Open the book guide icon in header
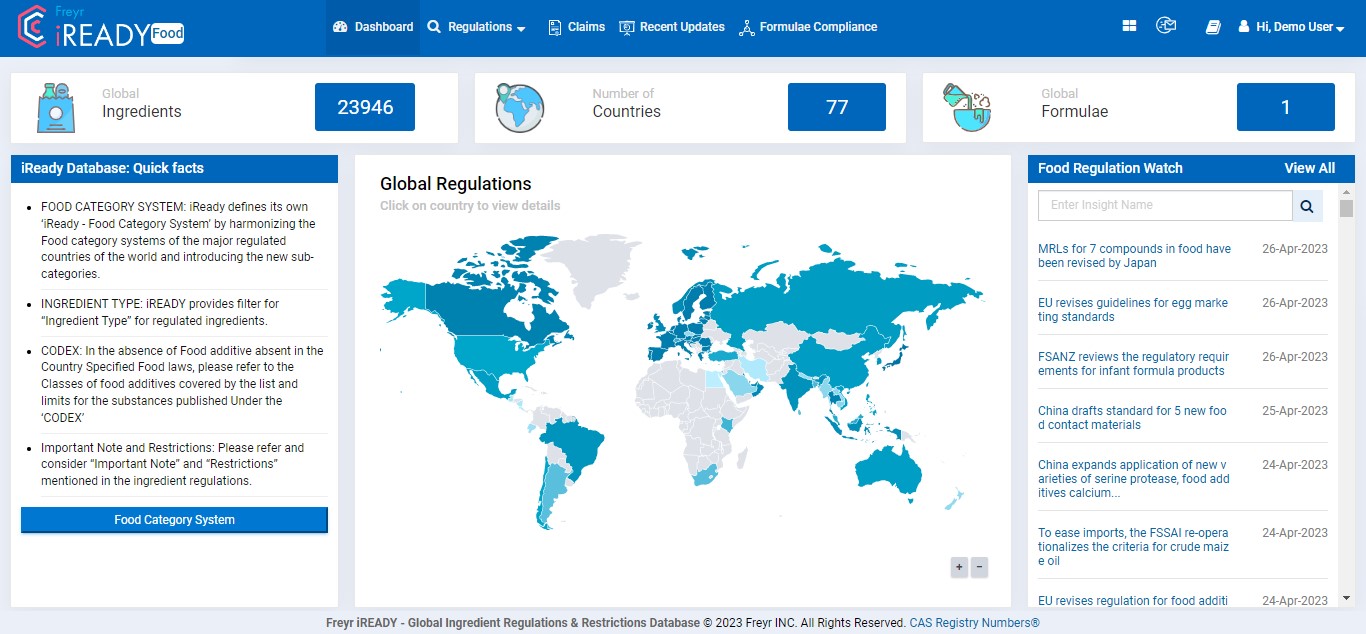Screen dimensions: 1366x634 coord(1213,27)
